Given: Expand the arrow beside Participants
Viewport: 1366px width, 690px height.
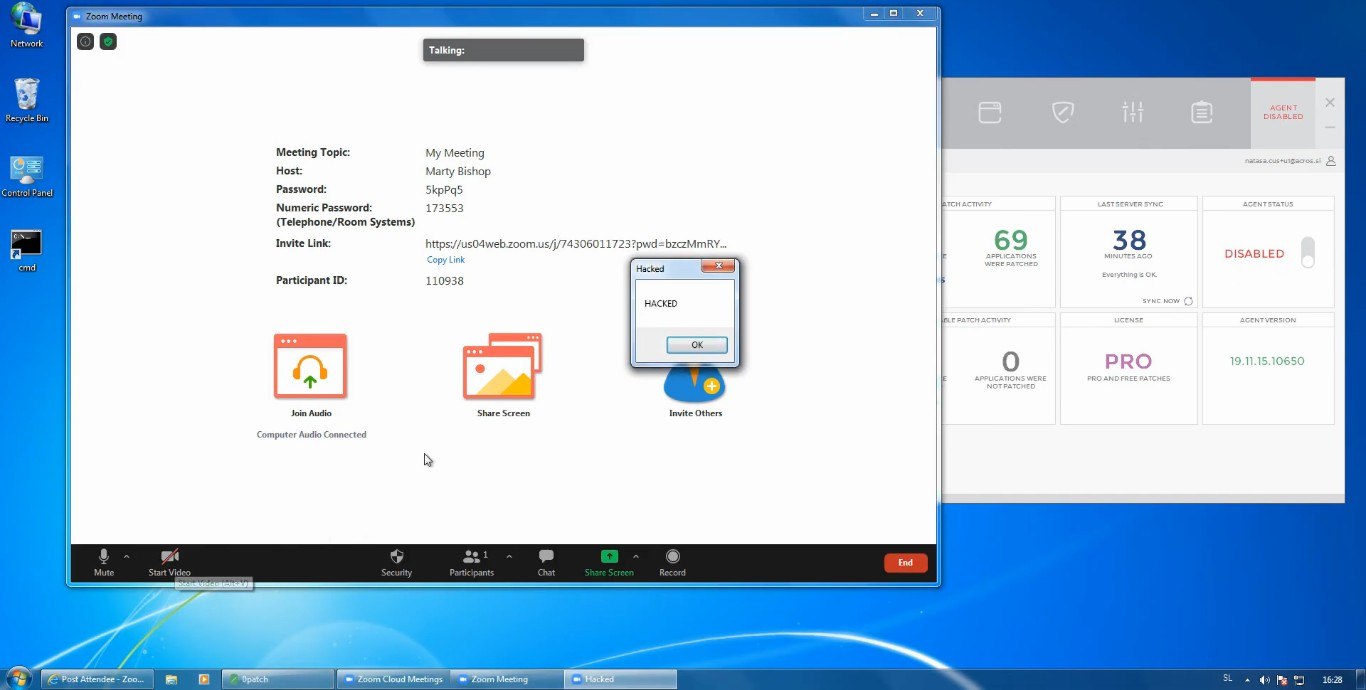Looking at the screenshot, I should coord(509,556).
